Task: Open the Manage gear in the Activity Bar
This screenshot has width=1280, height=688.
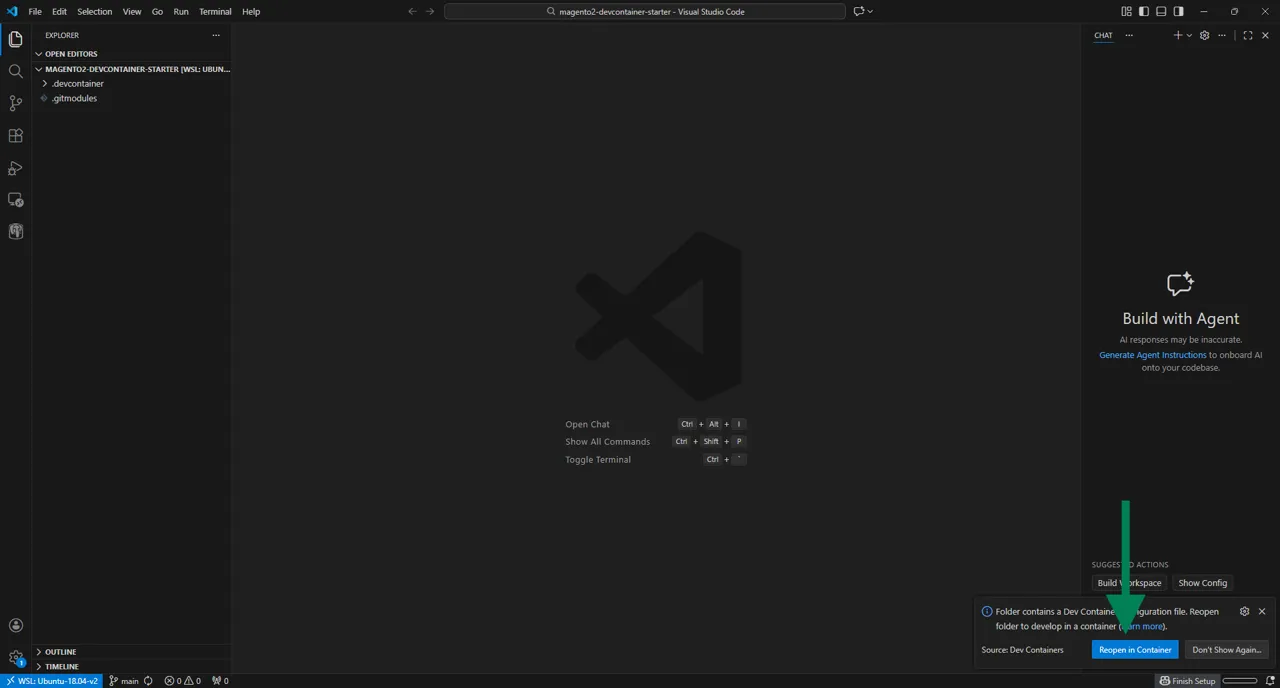Action: [15, 657]
